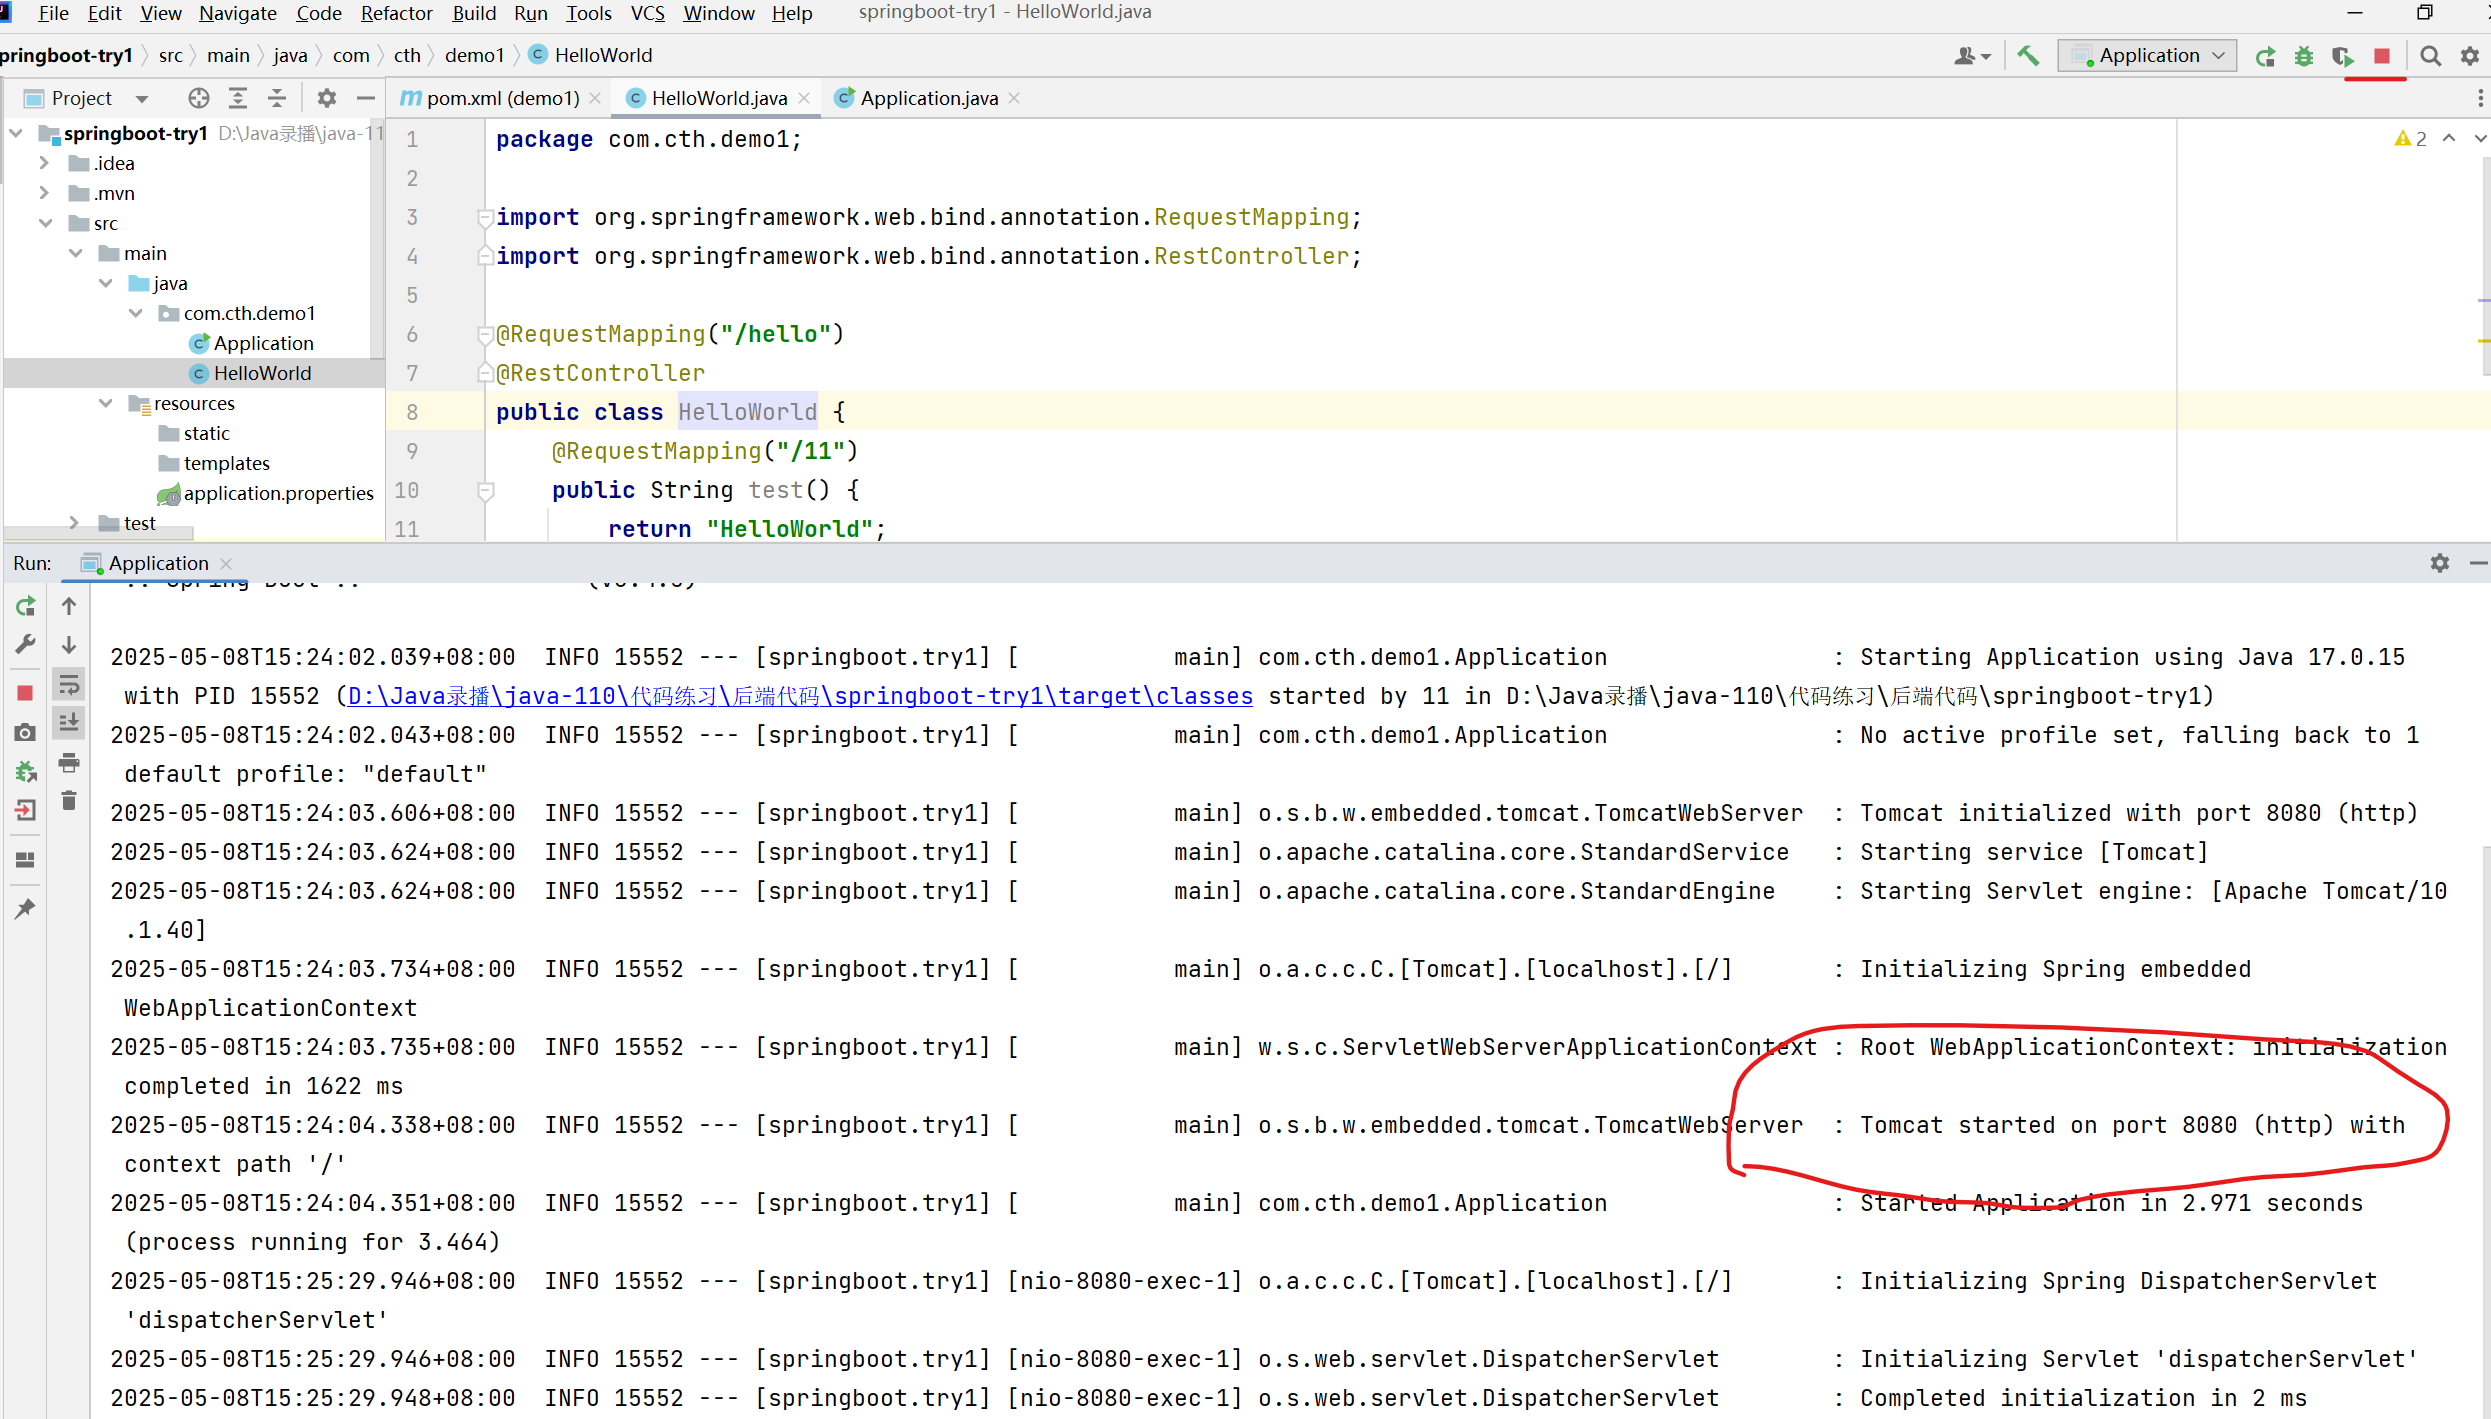The width and height of the screenshot is (2491, 1419).
Task: Click the Print console output icon
Action: [x=69, y=763]
